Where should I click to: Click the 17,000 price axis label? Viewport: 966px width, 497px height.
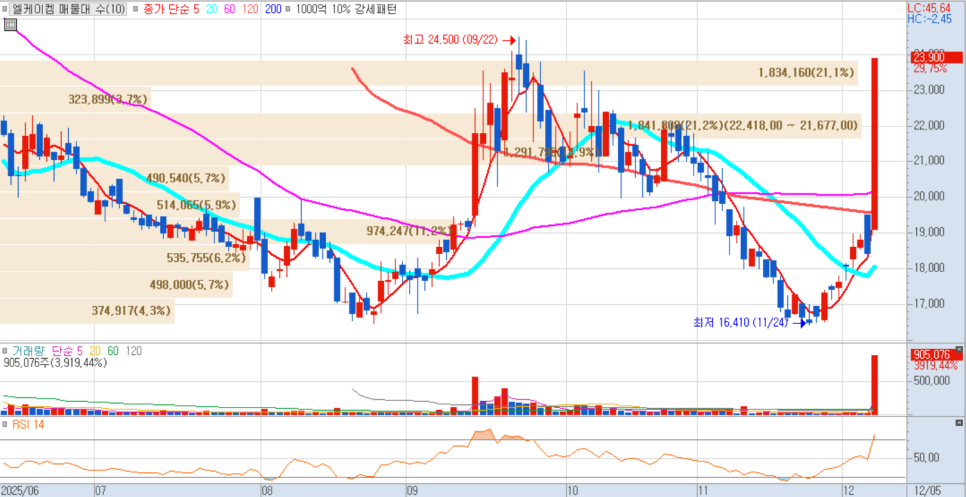tap(930, 304)
